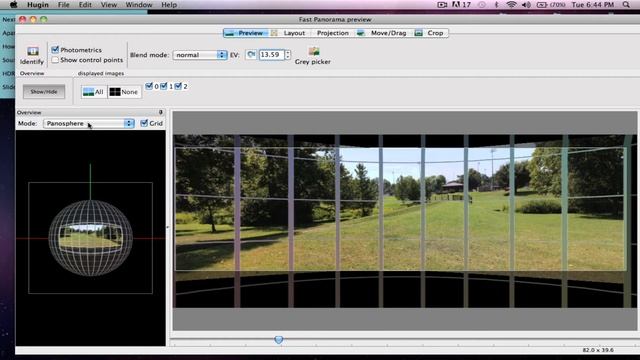The image size is (640, 360).
Task: Open the Window menu
Action: tap(139, 5)
